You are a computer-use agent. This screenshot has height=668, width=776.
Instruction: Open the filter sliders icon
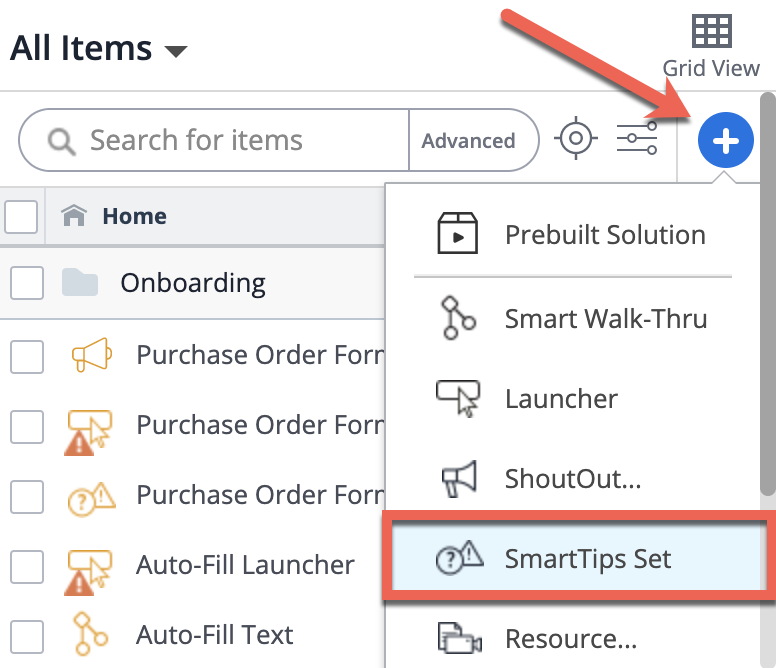[636, 140]
